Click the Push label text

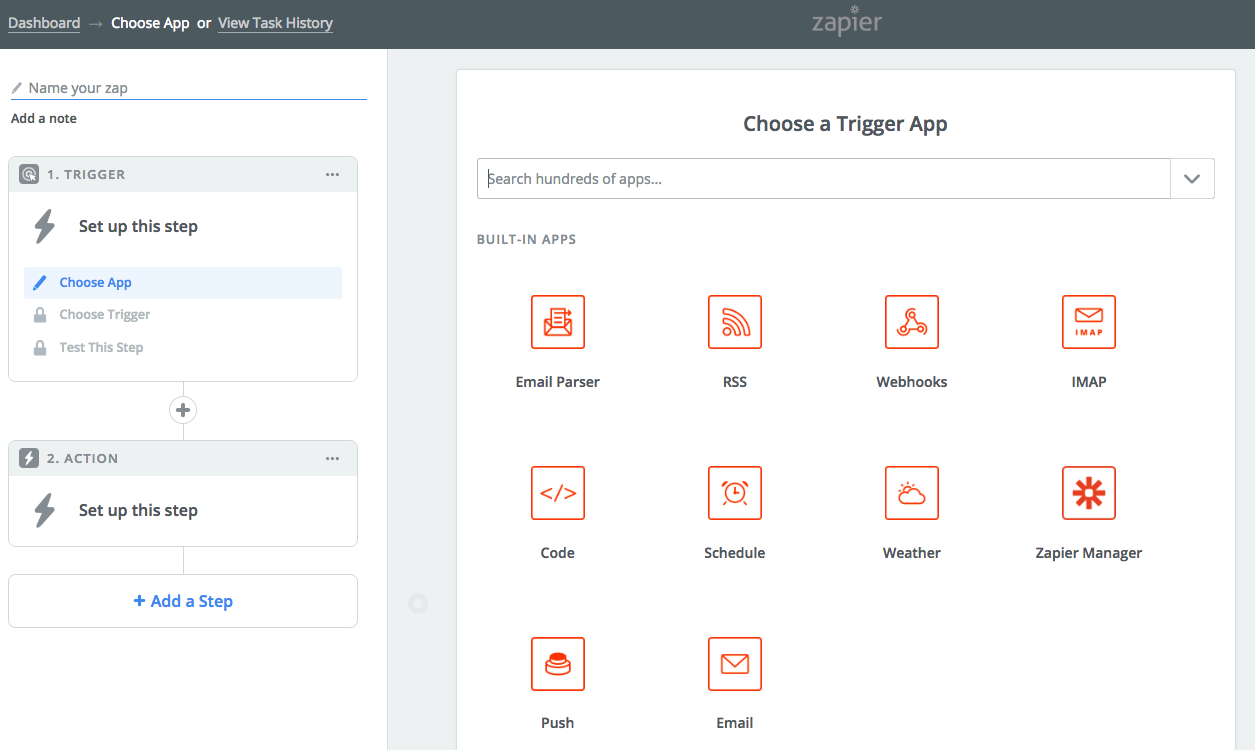(x=557, y=723)
